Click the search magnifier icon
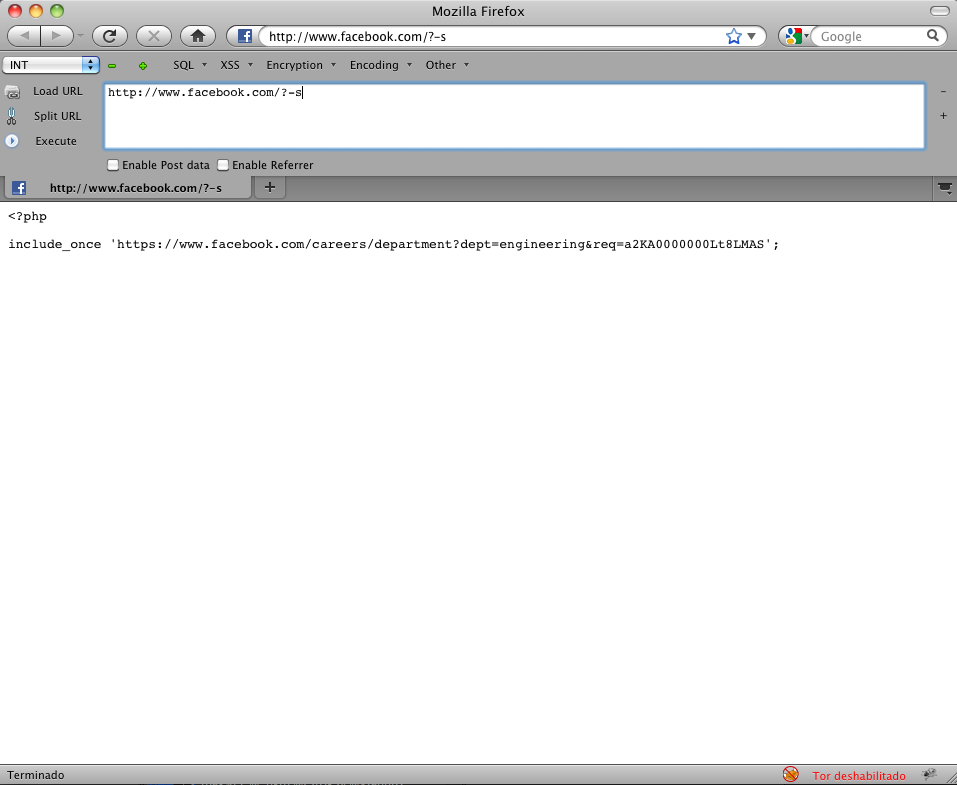Screen dimensions: 957x785 (933, 35)
